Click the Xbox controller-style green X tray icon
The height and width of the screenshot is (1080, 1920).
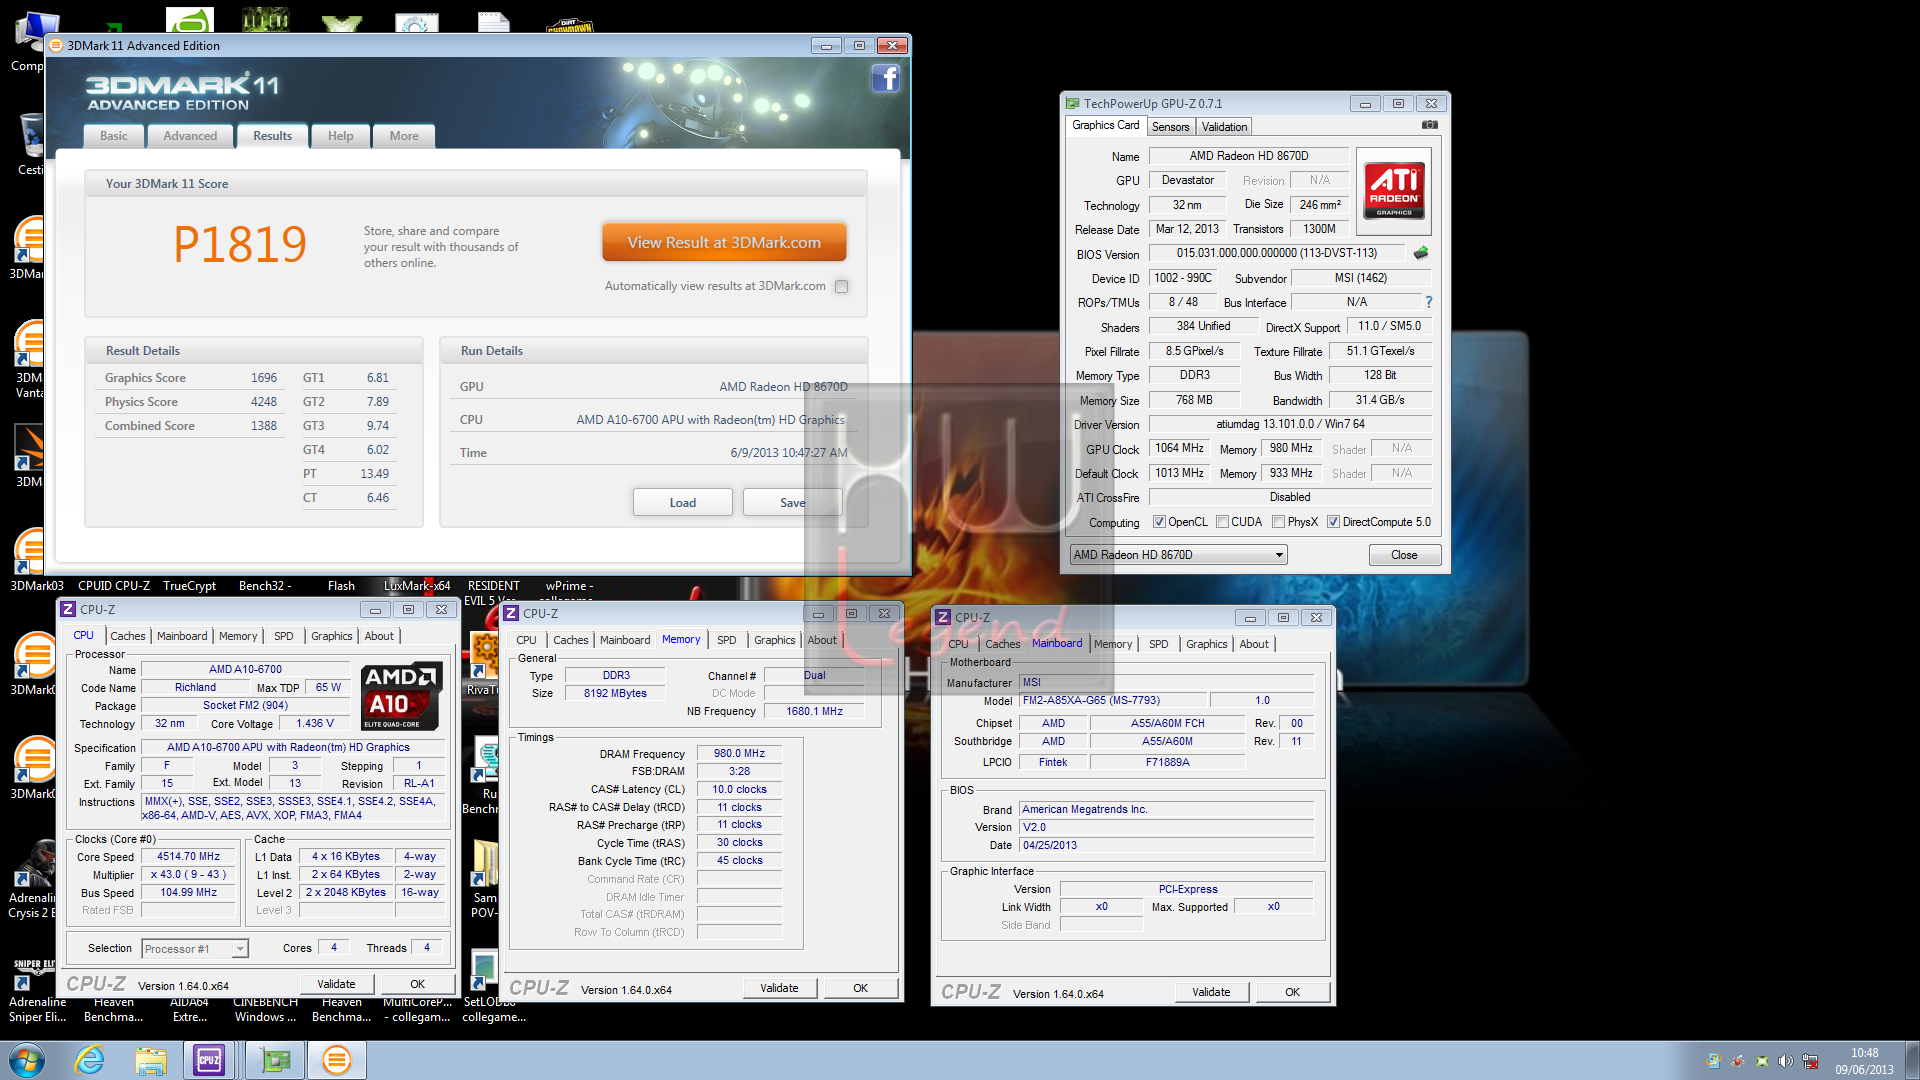pyautogui.click(x=1762, y=1061)
